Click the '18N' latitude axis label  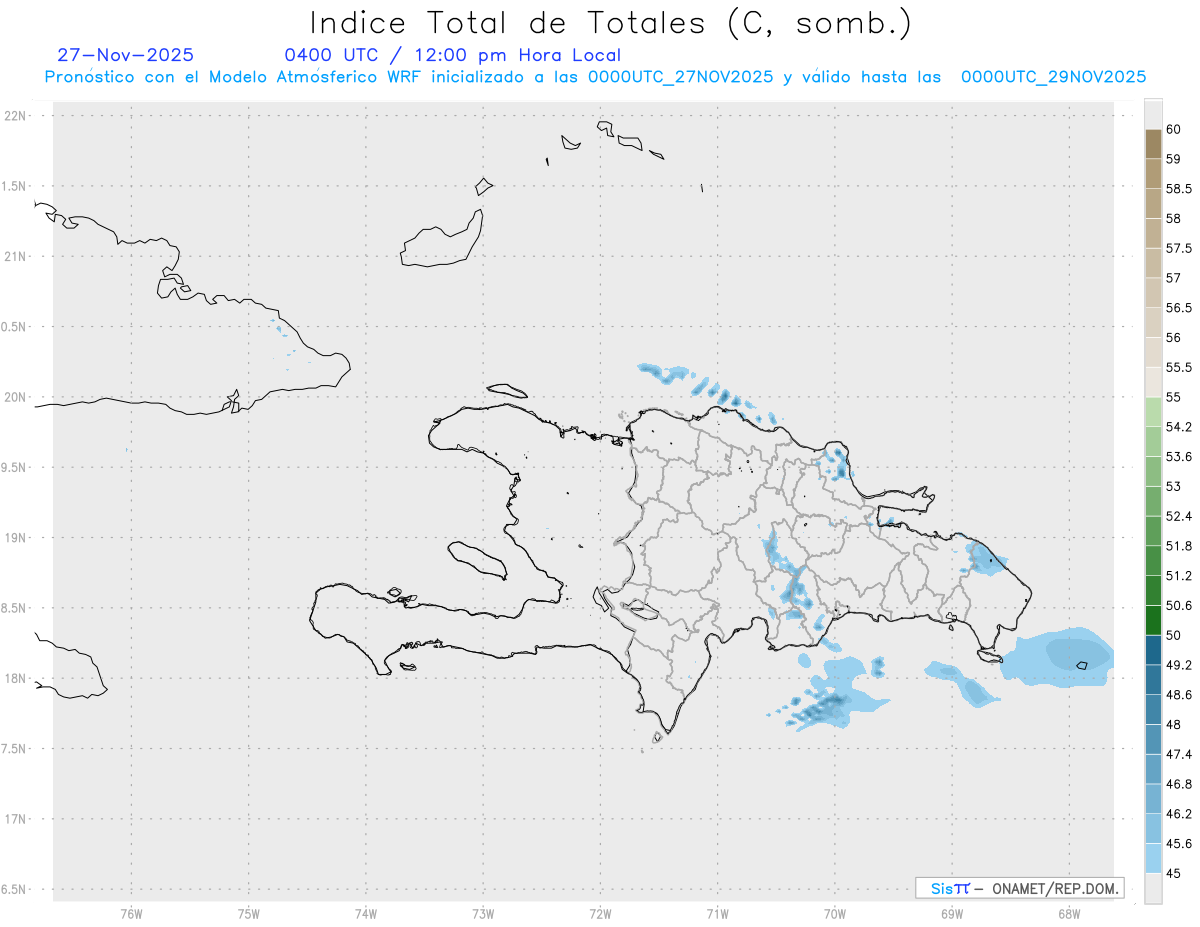pyautogui.click(x=17, y=678)
